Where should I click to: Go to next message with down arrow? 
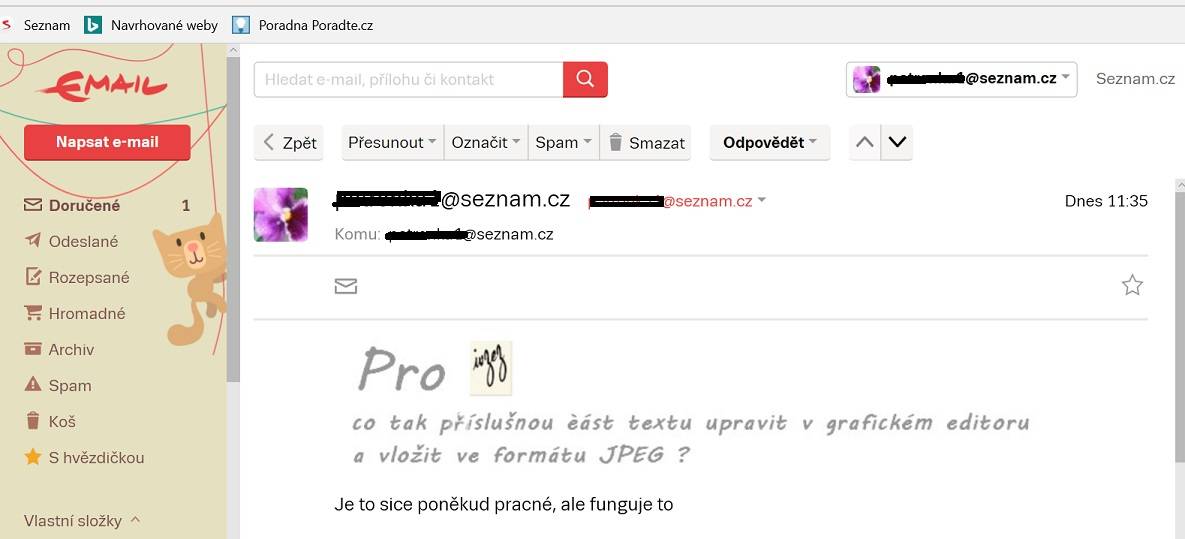coord(897,142)
